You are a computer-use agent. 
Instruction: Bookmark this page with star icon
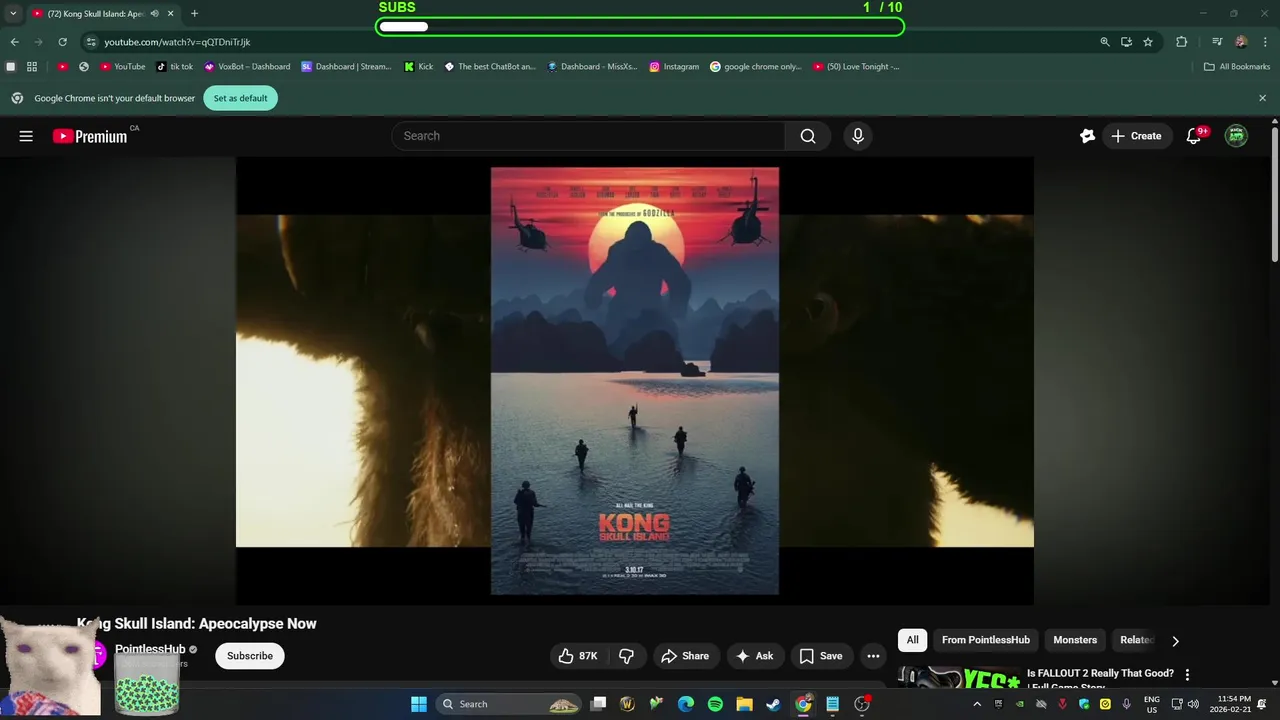[1148, 42]
